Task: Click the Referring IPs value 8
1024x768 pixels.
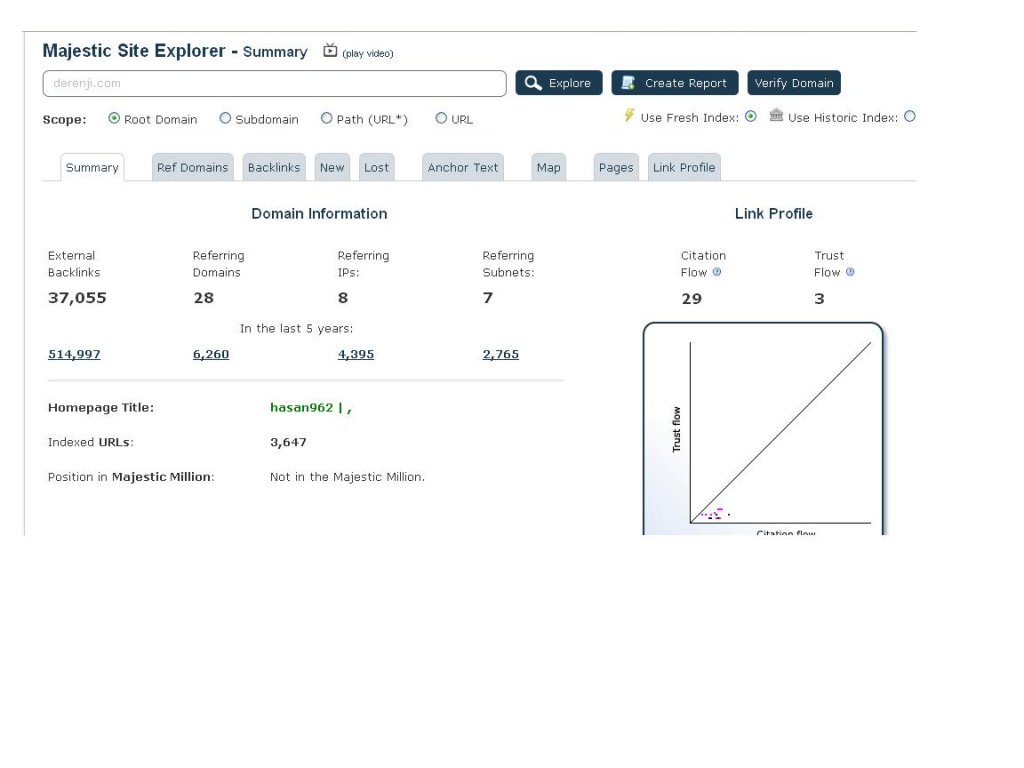Action: click(343, 298)
